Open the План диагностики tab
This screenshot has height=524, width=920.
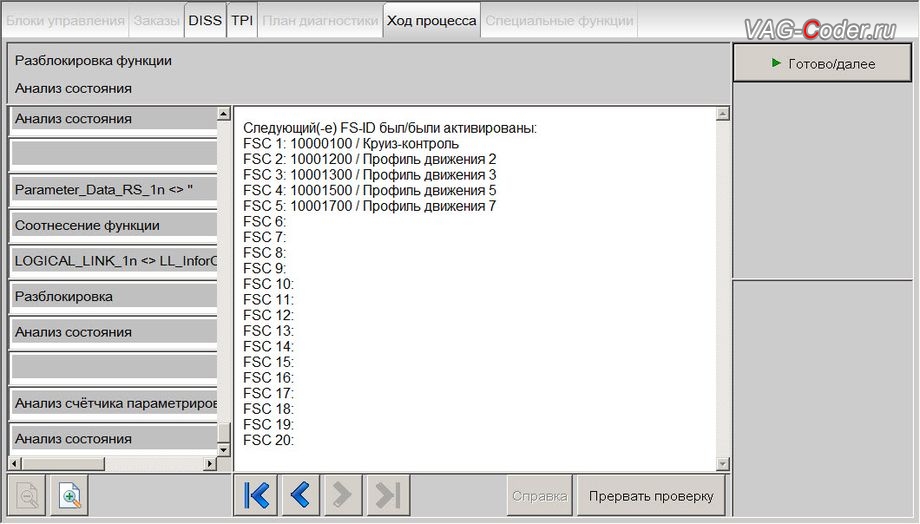coord(320,21)
